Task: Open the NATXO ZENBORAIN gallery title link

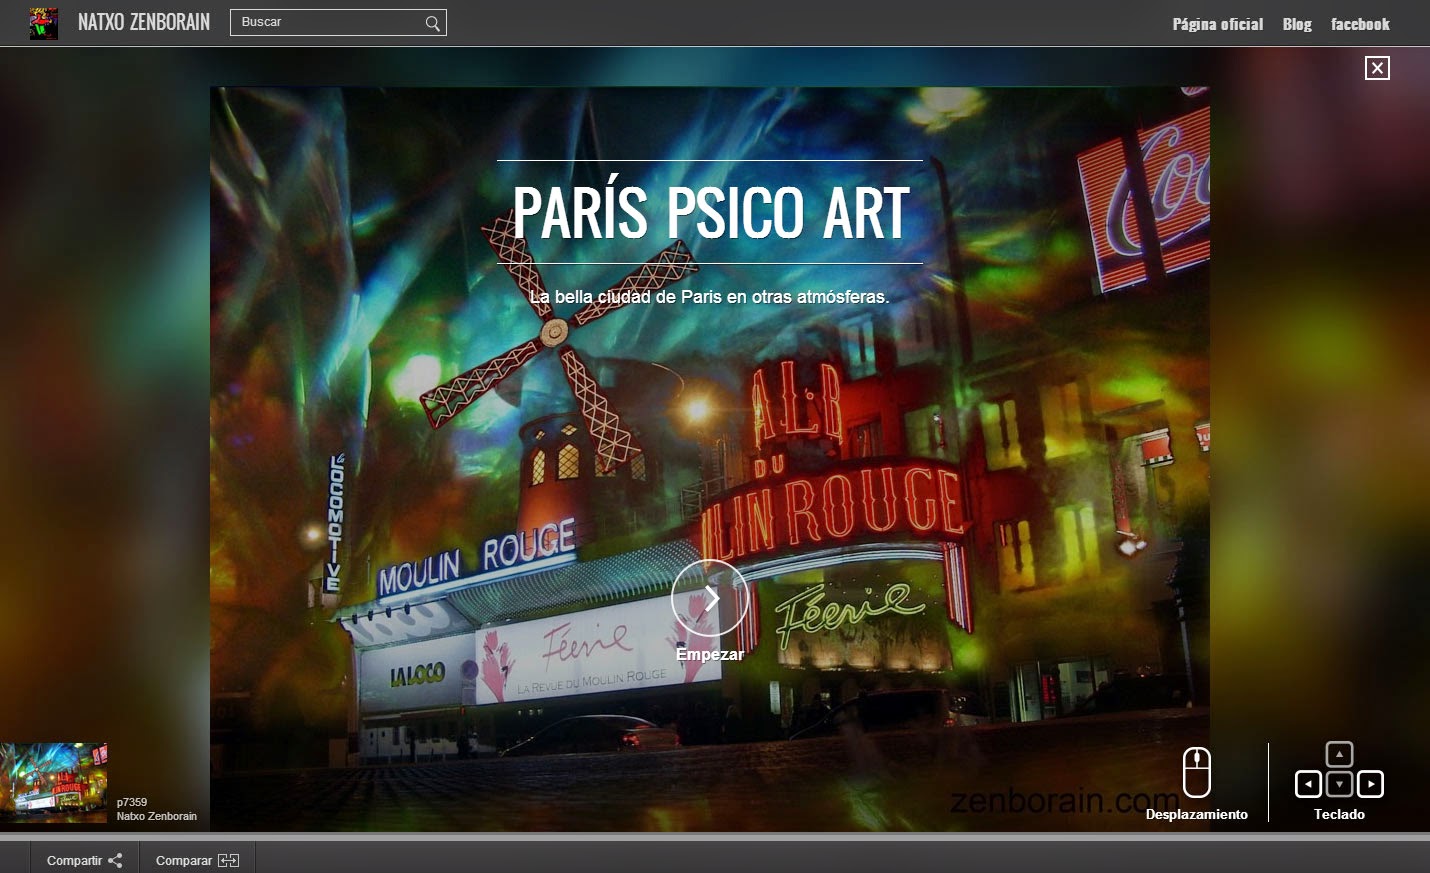Action: click(x=144, y=22)
